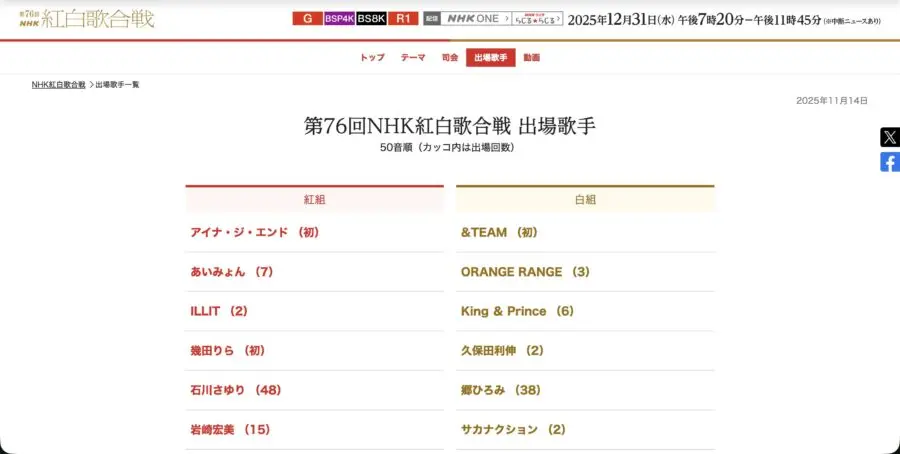This screenshot has height=454, width=900.
Task: Open the アイナ・ジ・エンド artist entry
Action: pyautogui.click(x=254, y=232)
